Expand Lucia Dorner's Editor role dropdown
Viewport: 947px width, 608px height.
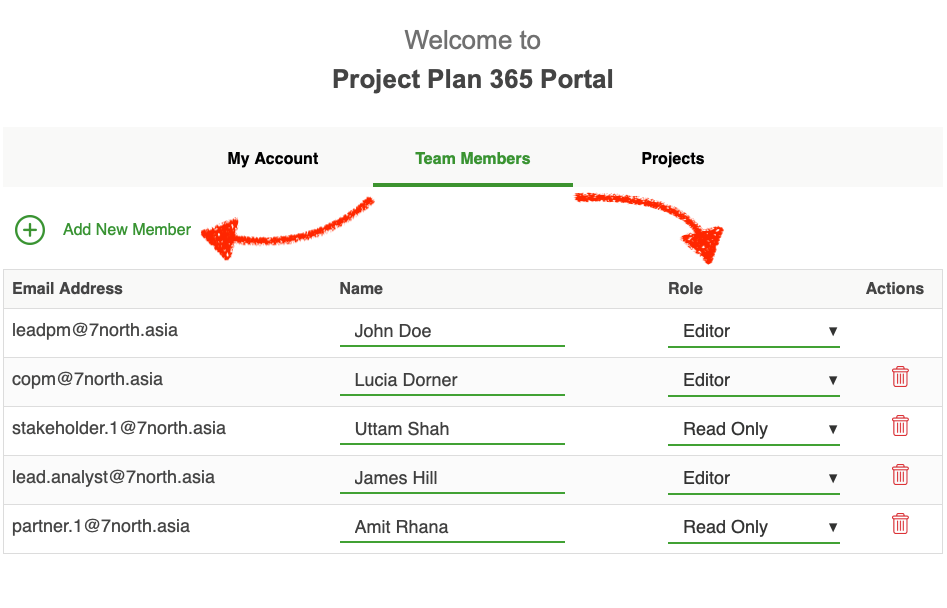(x=754, y=380)
